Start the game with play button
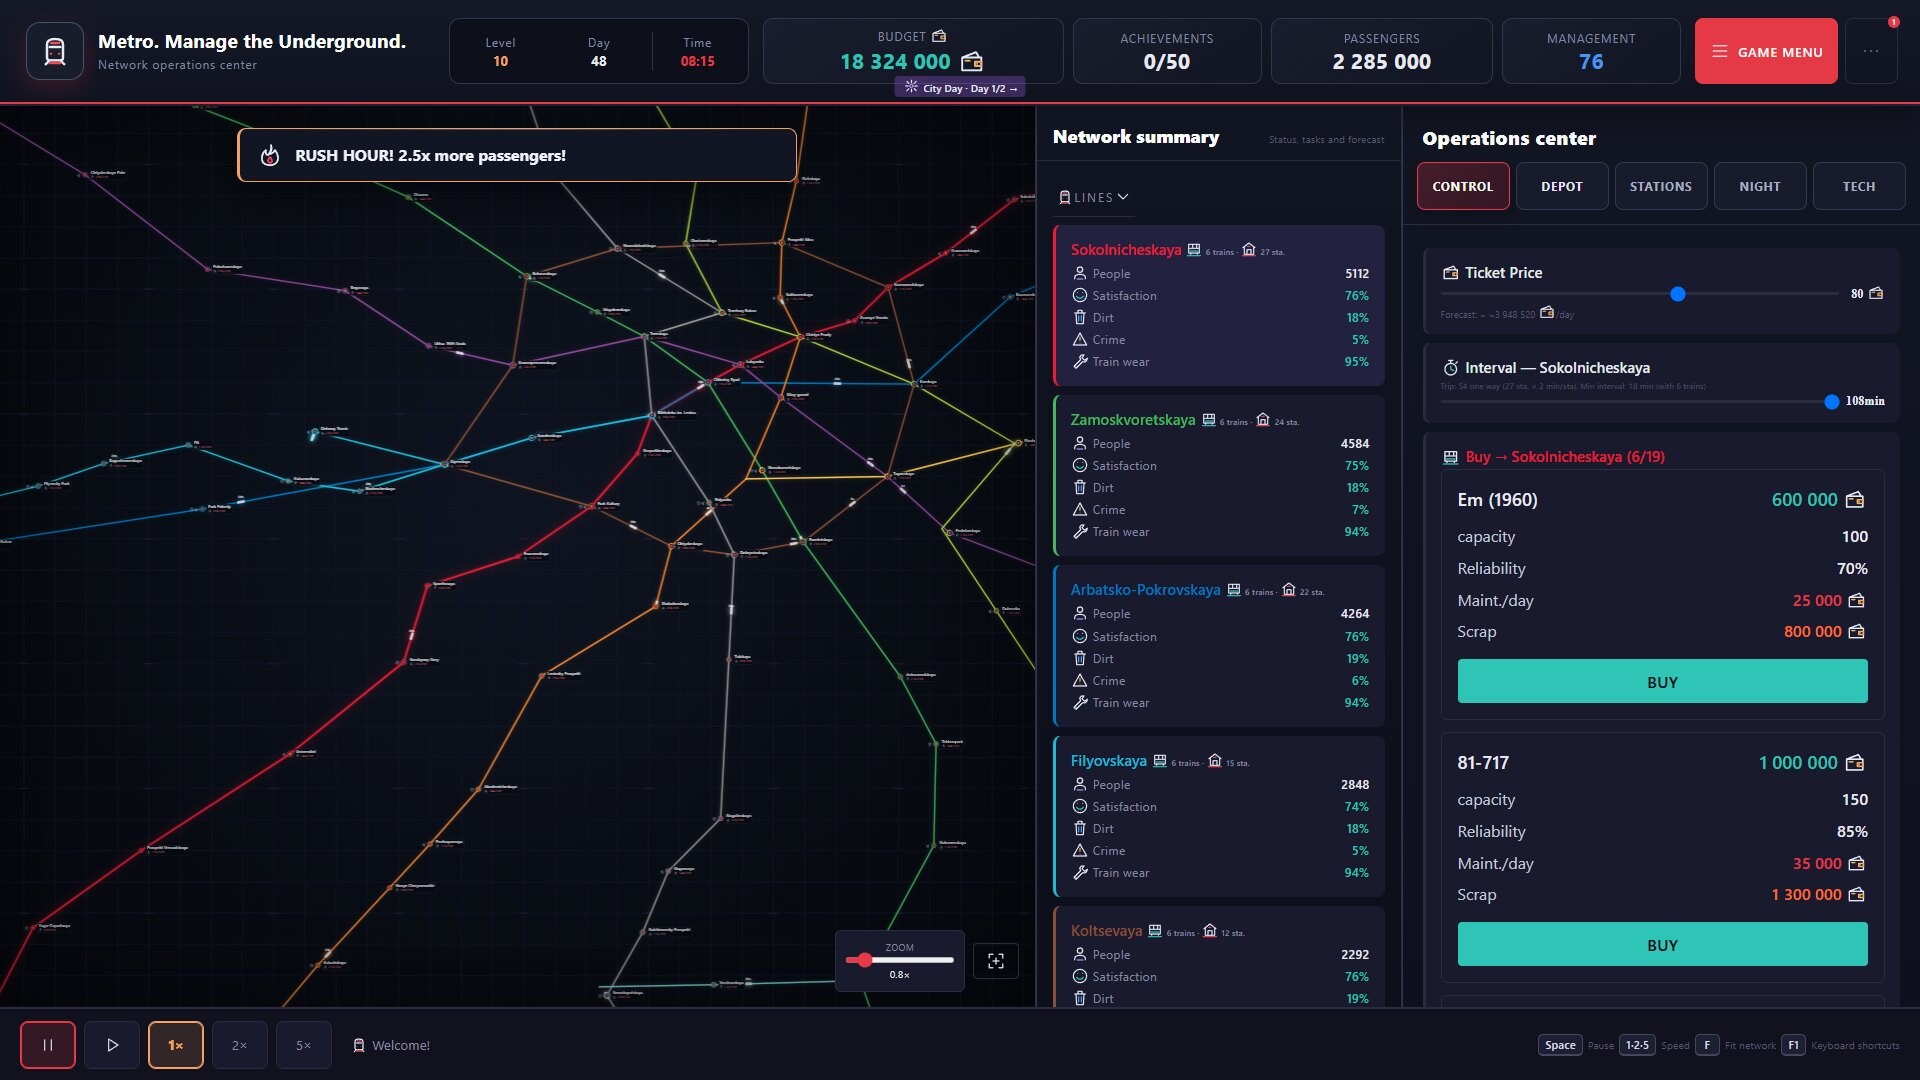This screenshot has width=1920, height=1080. [112, 1045]
